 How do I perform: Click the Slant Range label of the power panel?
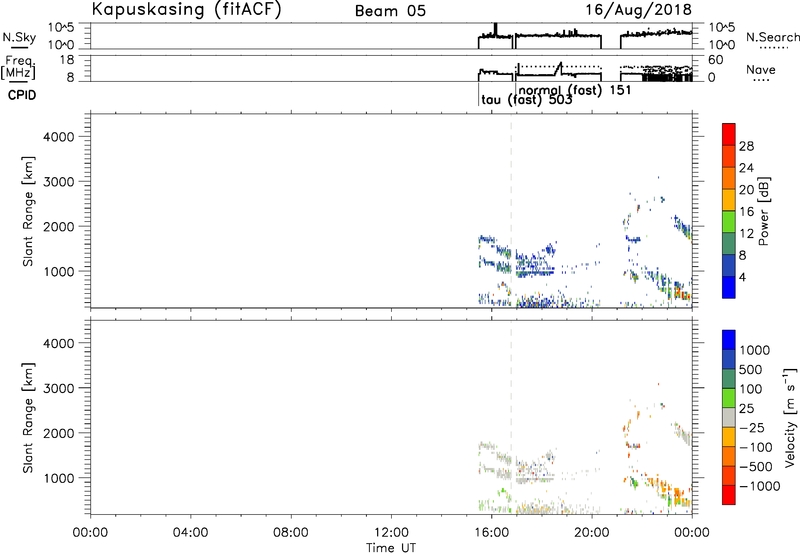click(x=28, y=212)
